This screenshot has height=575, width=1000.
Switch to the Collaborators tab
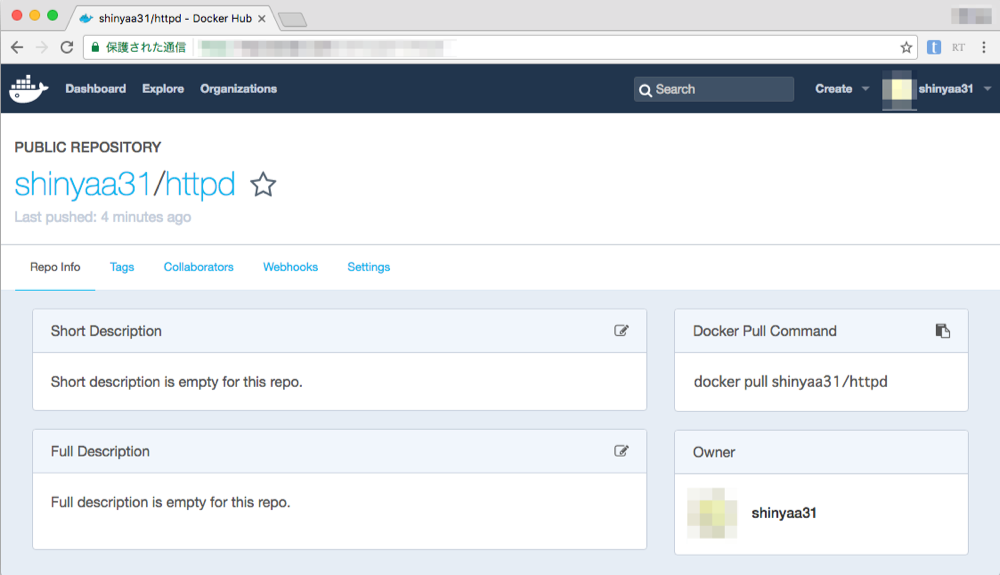coord(198,267)
